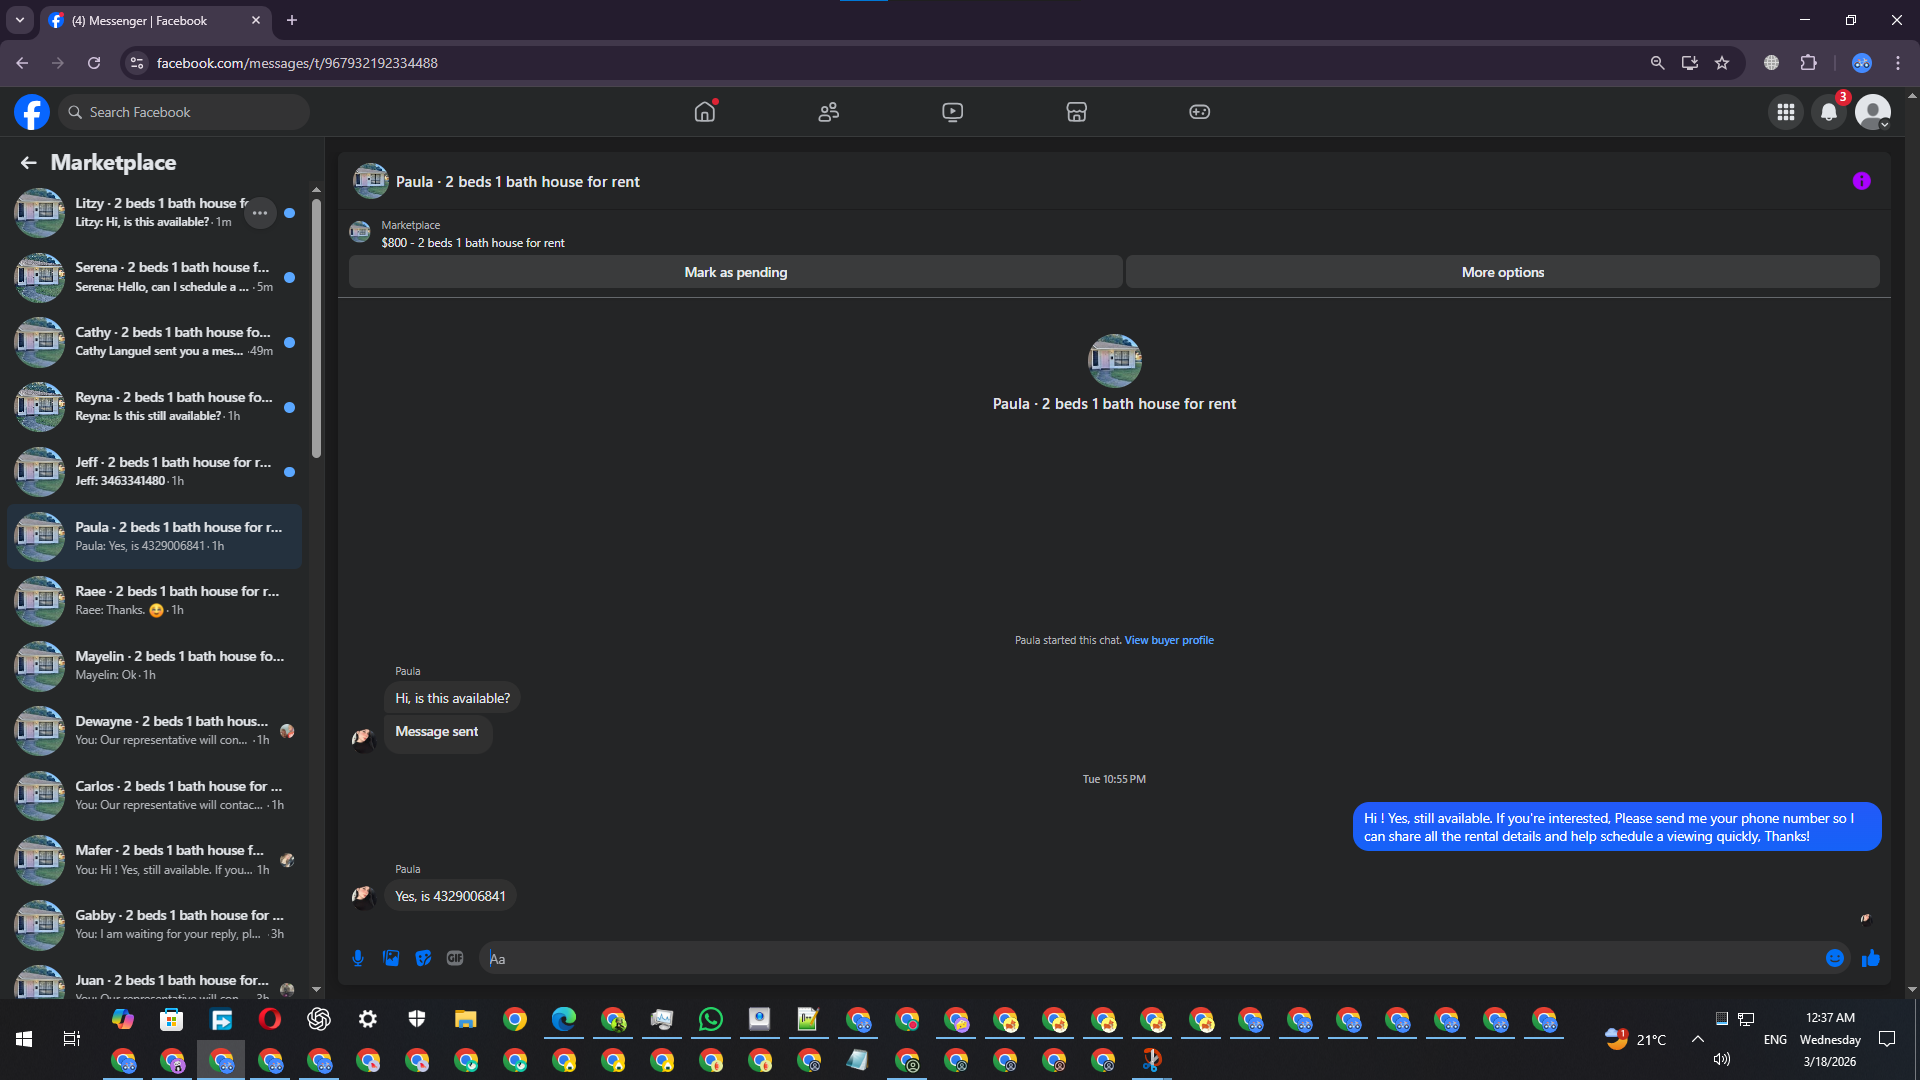Screen dimensions: 1920x1080
Task: Open Chrome three-dot menu
Action: pyautogui.click(x=1898, y=63)
